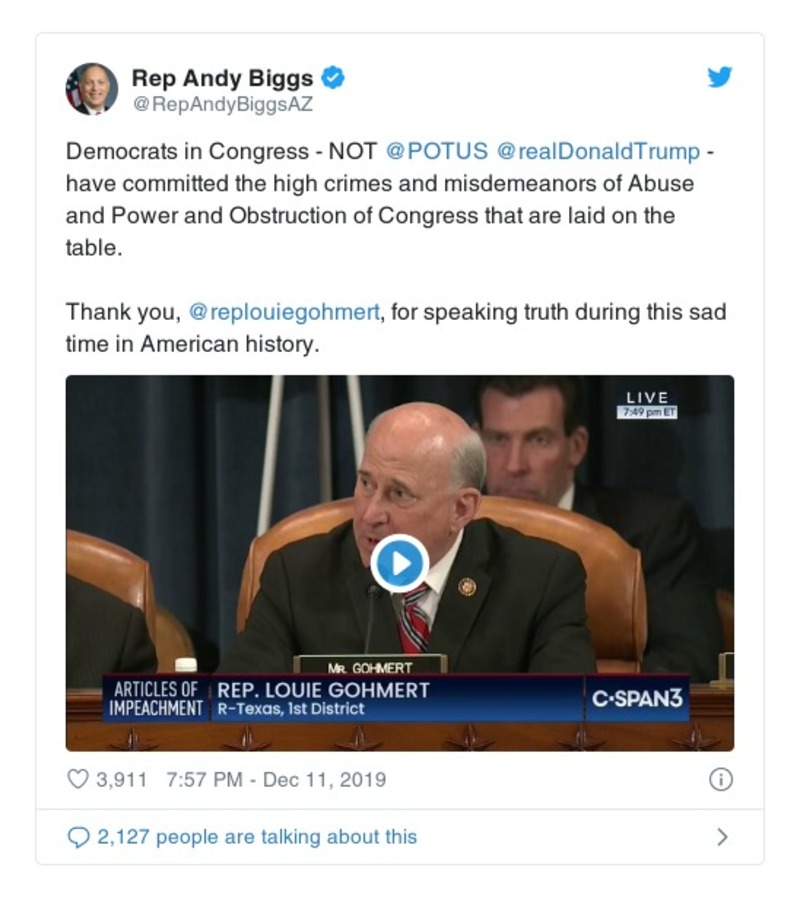Image resolution: width=800 pixels, height=899 pixels.
Task: Like the tweet with the heart icon
Action: 78,779
